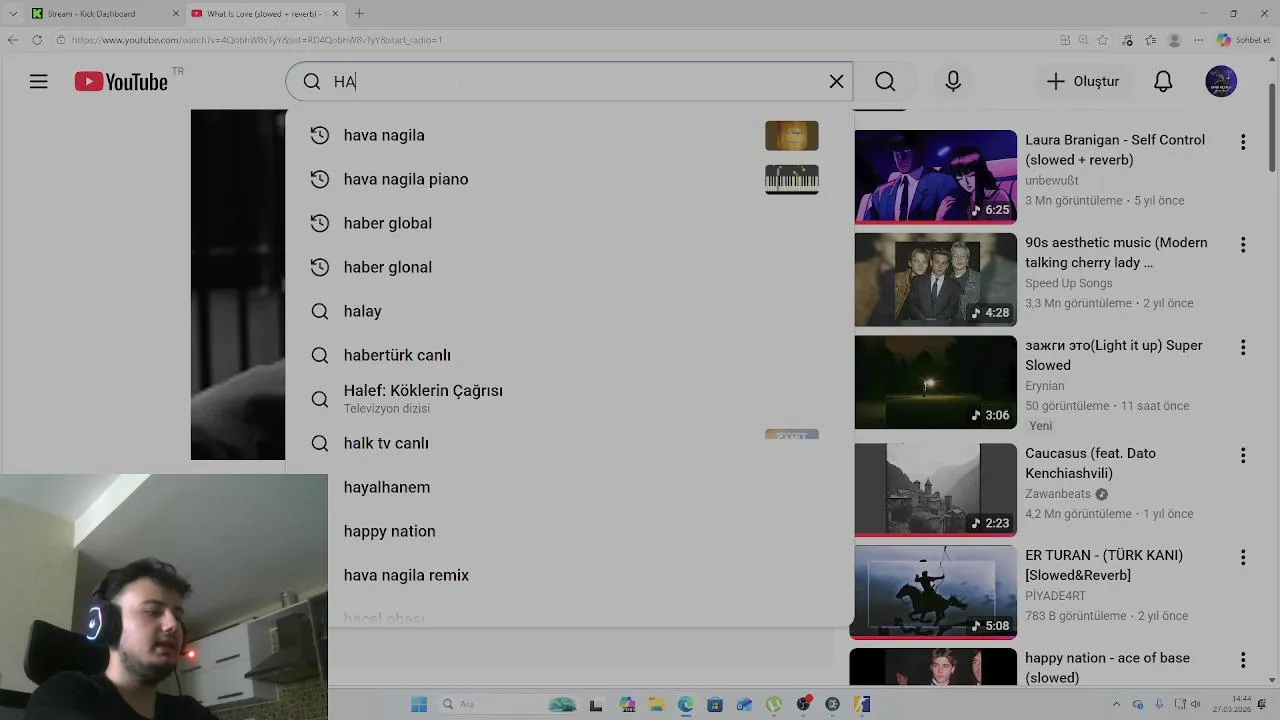This screenshot has width=1280, height=720.
Task: Go to the YouTube home logo
Action: pos(121,82)
